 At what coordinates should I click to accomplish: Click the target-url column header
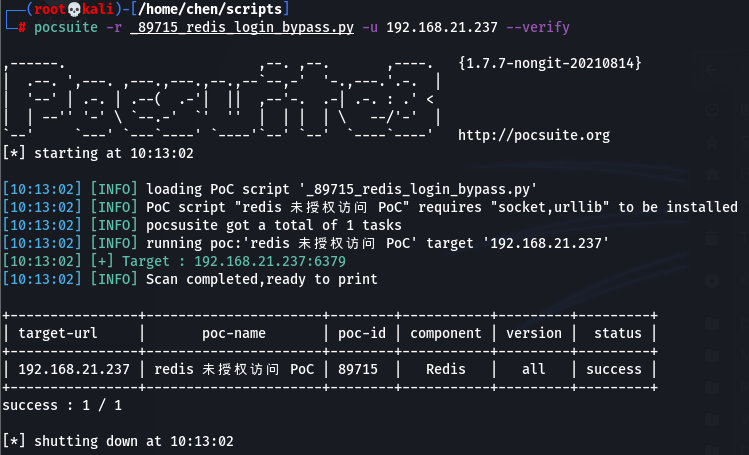click(x=58, y=333)
